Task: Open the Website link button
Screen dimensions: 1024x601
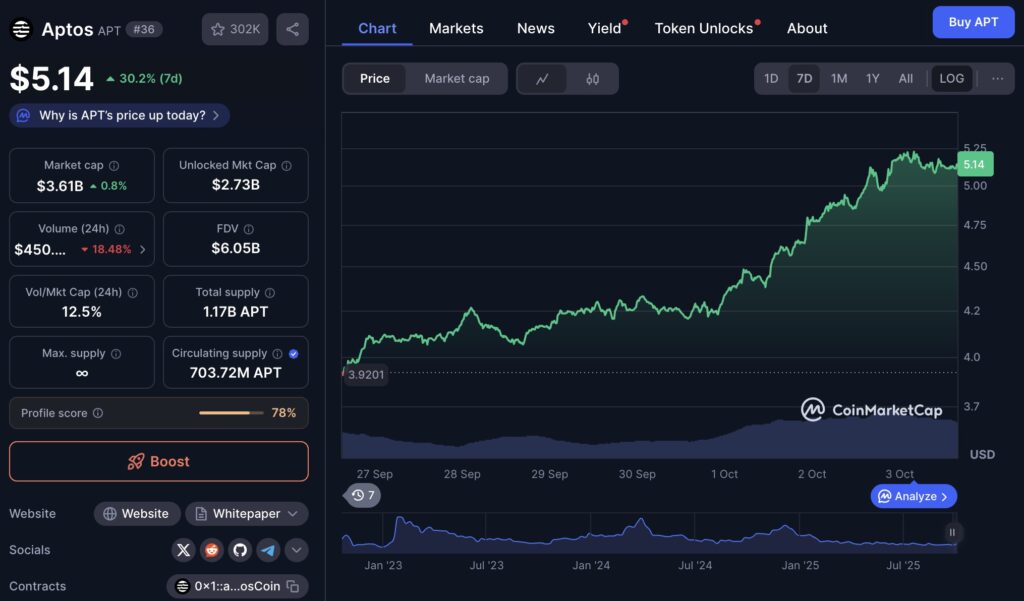Action: tap(136, 513)
